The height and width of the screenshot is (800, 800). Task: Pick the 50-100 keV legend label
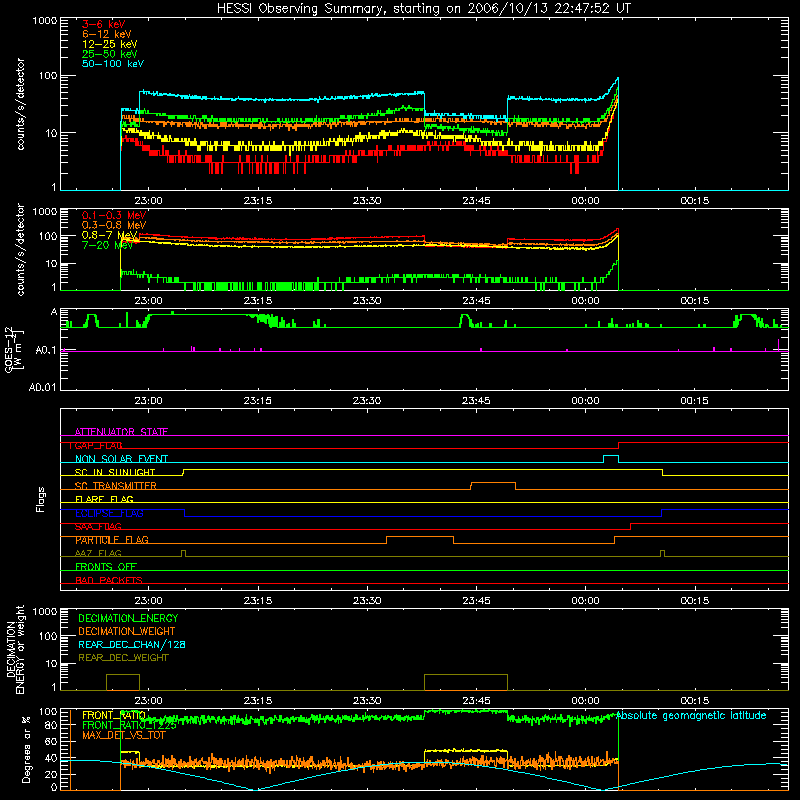pyautogui.click(x=113, y=64)
